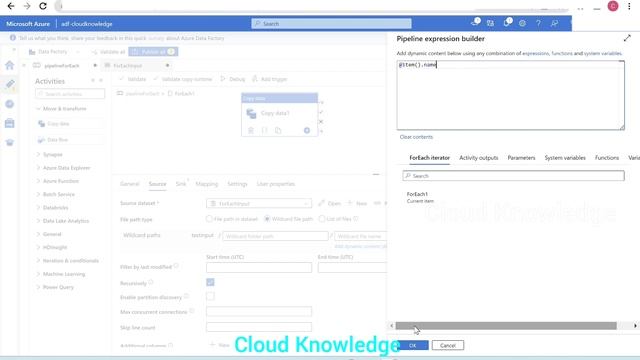The height and width of the screenshot is (360, 640).
Task: Expand the Synapse activities category
Action: pos(50,155)
